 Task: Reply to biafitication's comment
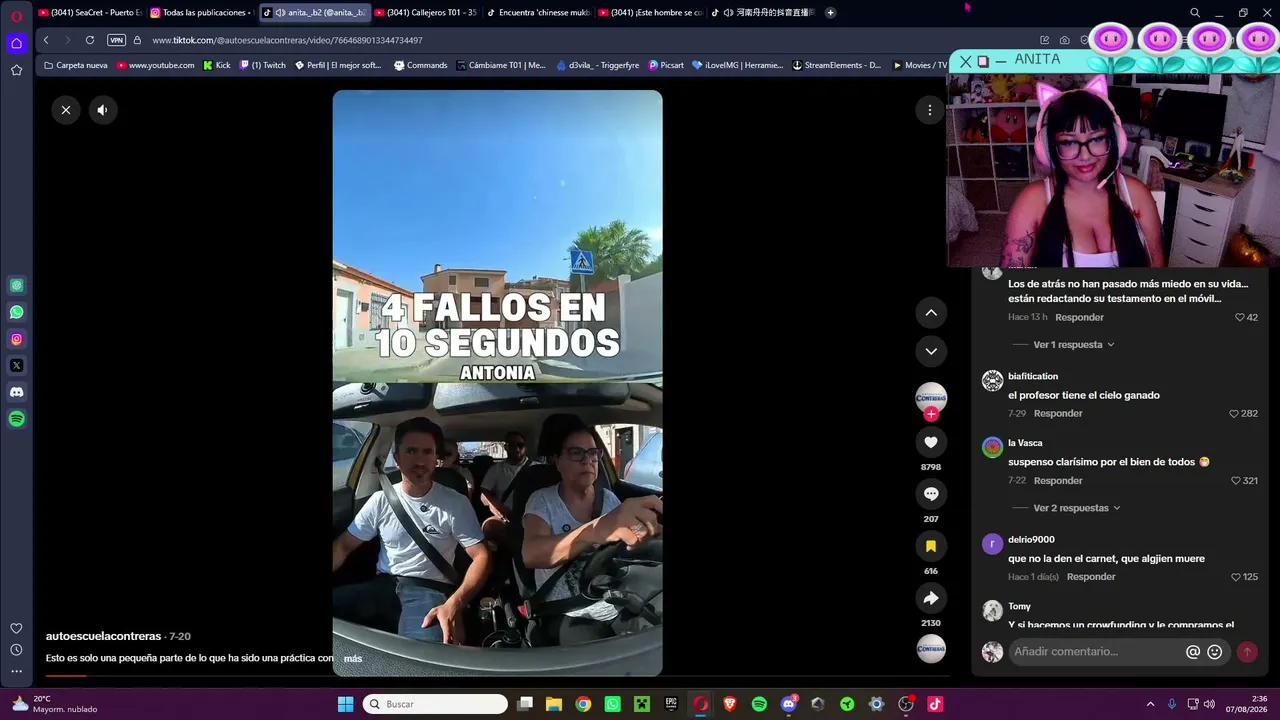(1058, 414)
